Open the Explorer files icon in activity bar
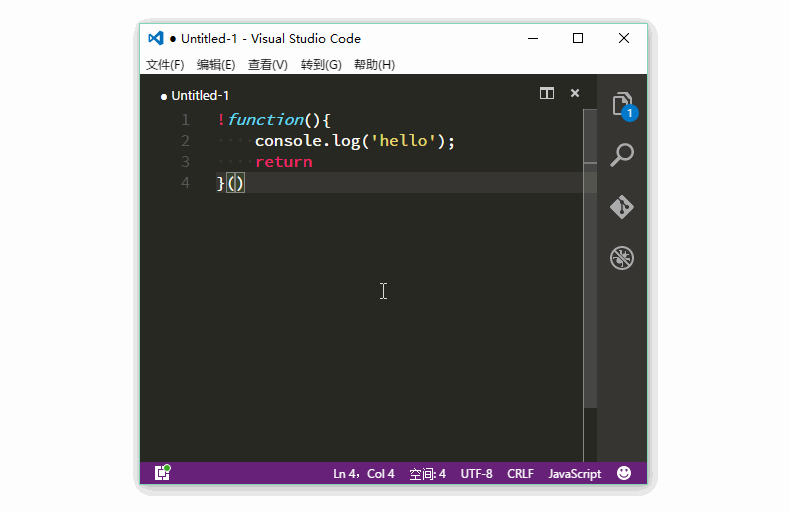 [623, 105]
